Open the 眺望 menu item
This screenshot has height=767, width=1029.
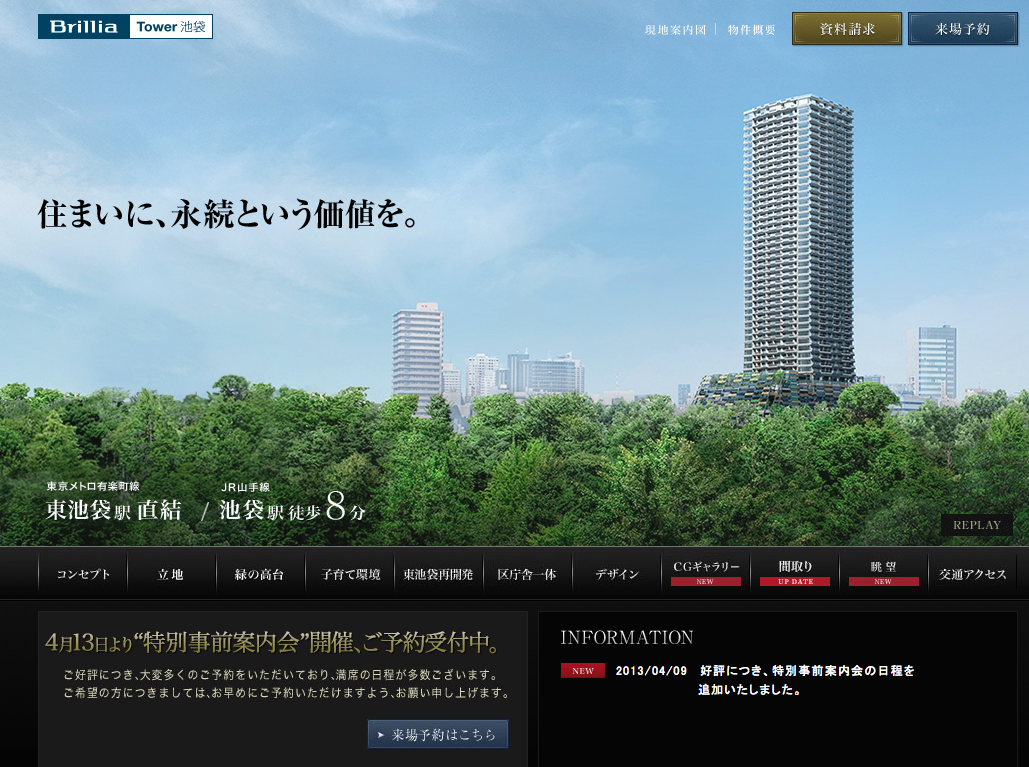(x=883, y=568)
